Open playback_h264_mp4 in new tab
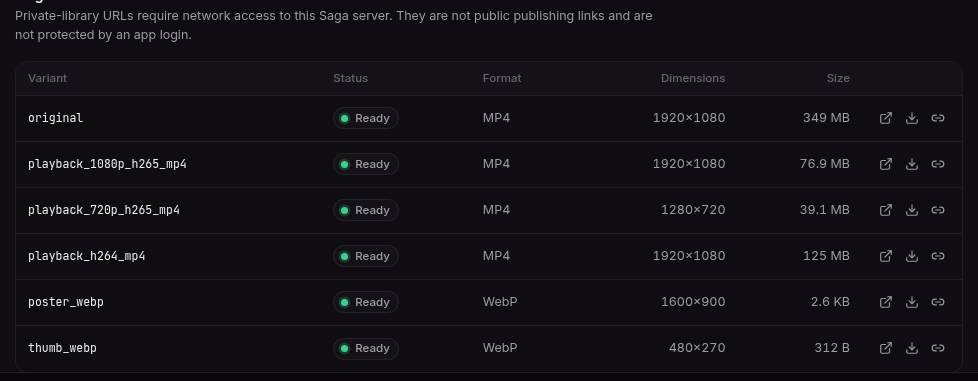 point(886,256)
